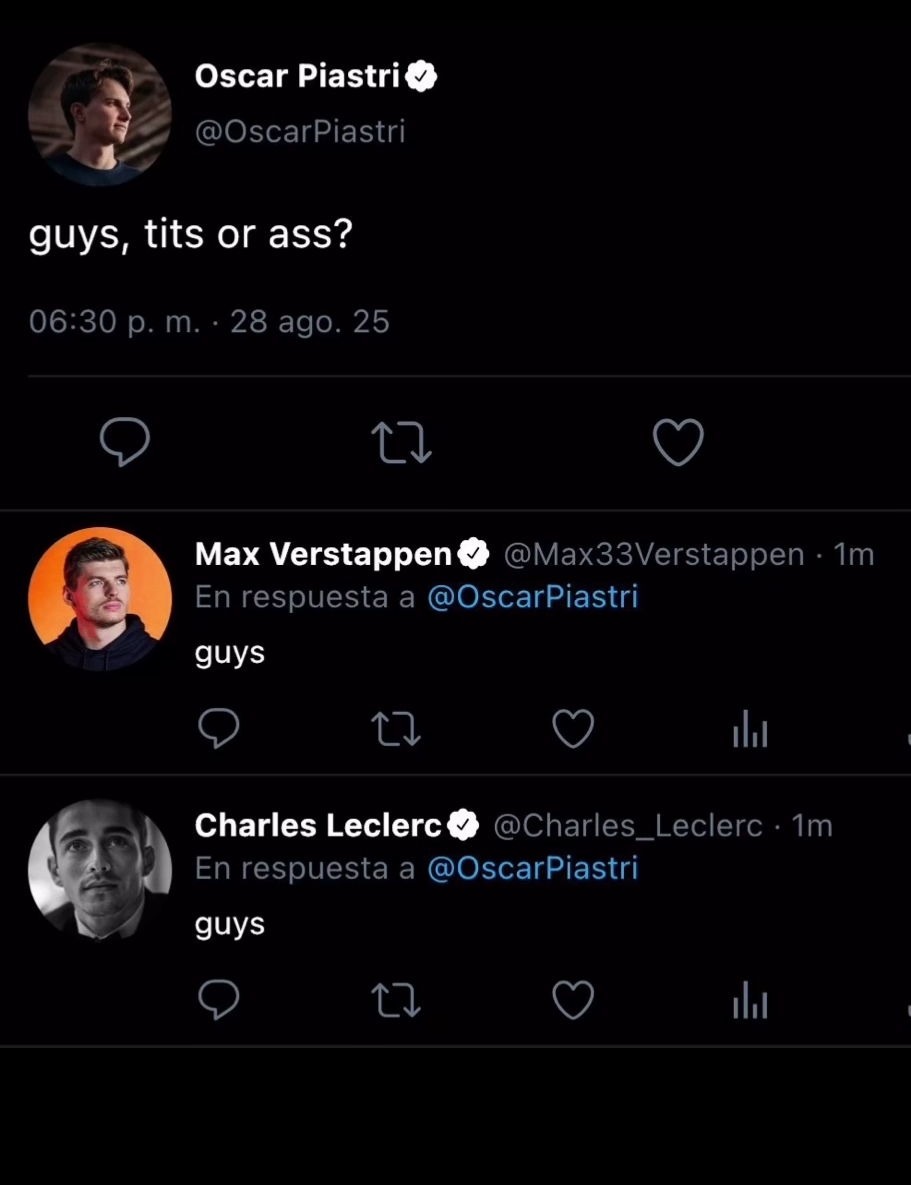Open Oscar Piastri's profile picture
The width and height of the screenshot is (911, 1185).
(99, 115)
